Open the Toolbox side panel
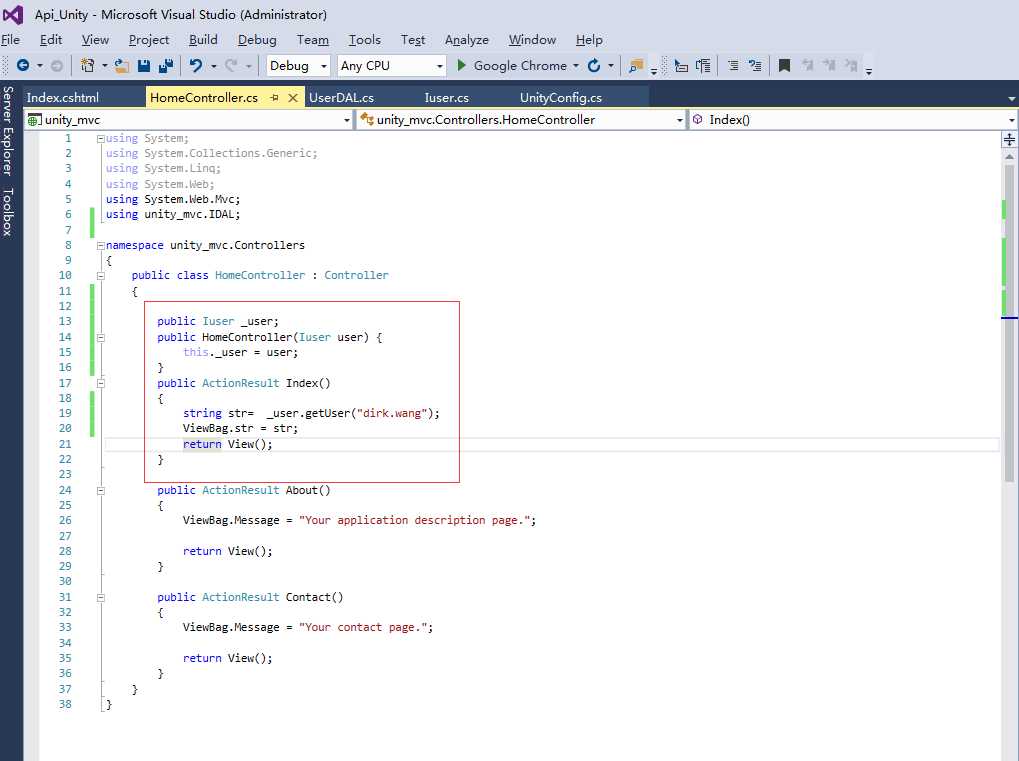 point(8,212)
